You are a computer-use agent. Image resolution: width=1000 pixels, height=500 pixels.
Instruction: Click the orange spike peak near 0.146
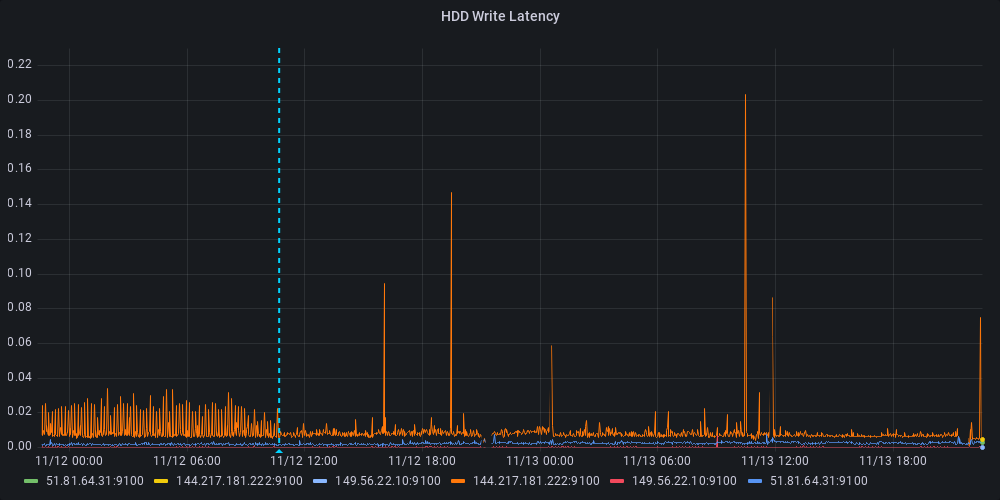tap(451, 193)
